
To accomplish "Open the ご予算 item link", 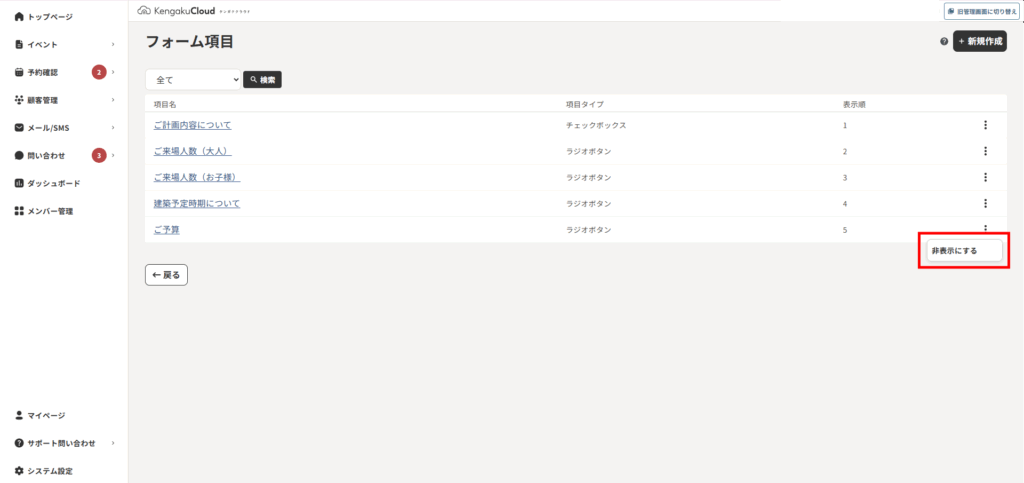I will click(x=167, y=230).
